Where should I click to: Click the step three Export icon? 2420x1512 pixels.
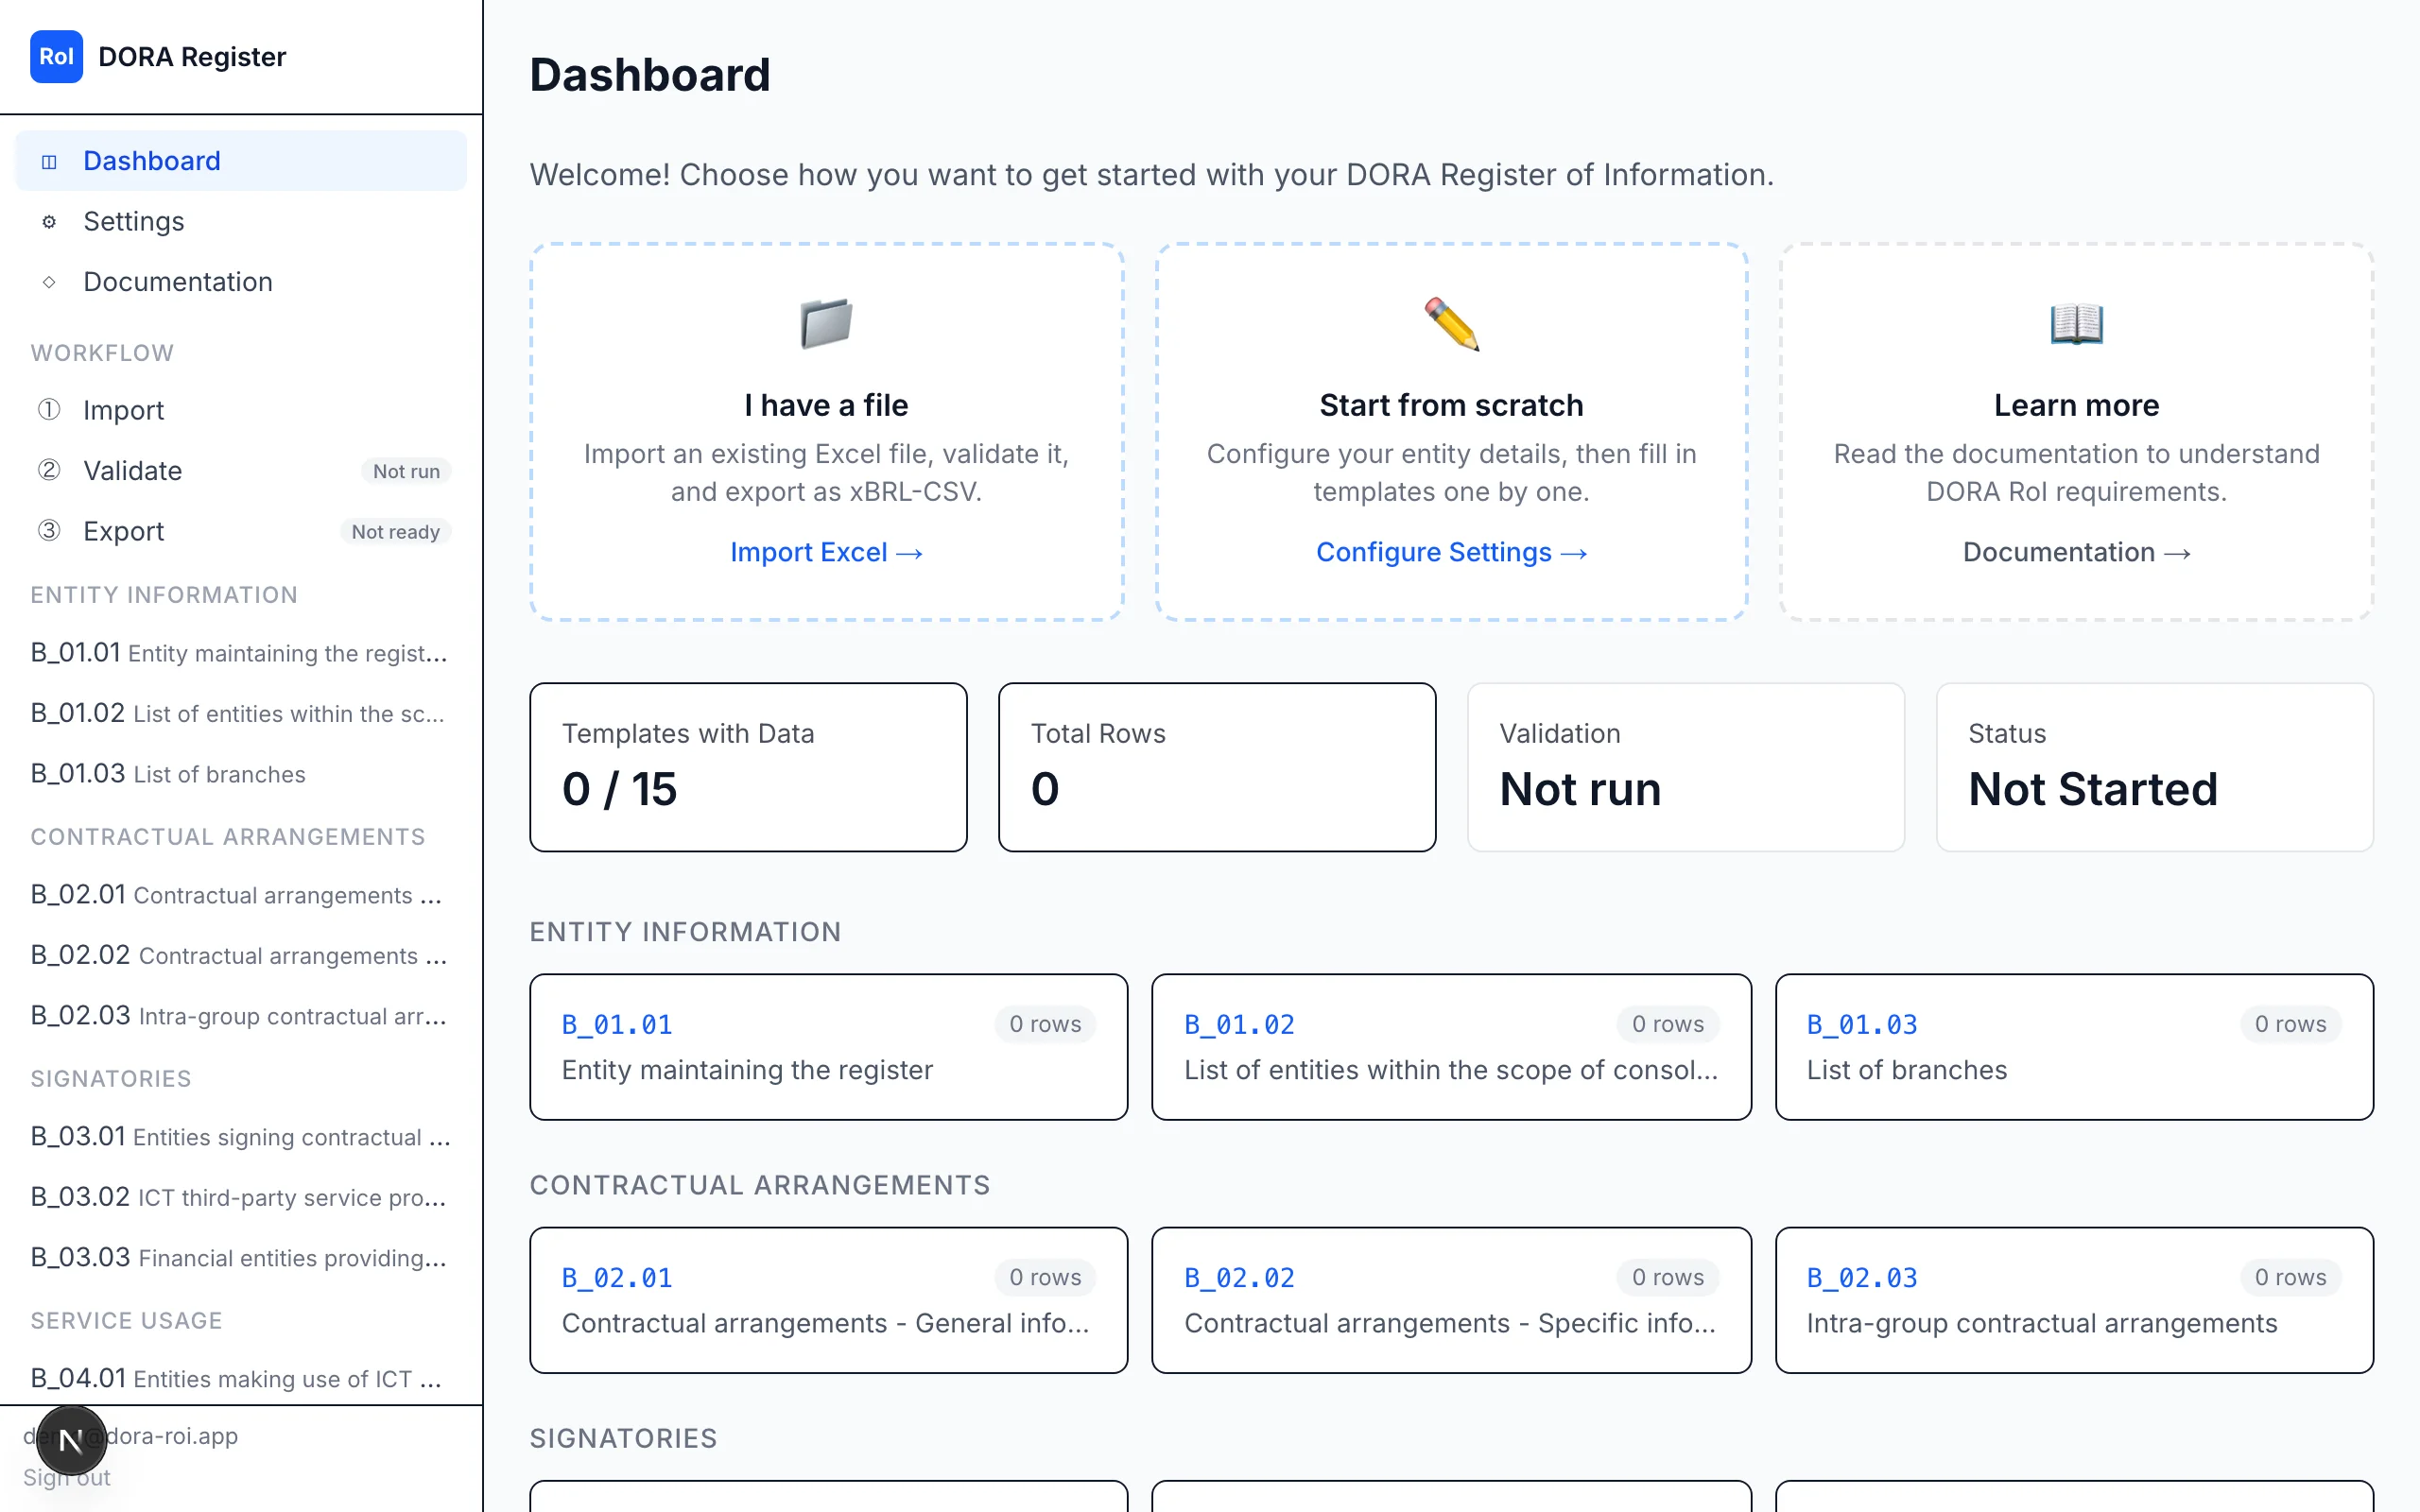[48, 531]
